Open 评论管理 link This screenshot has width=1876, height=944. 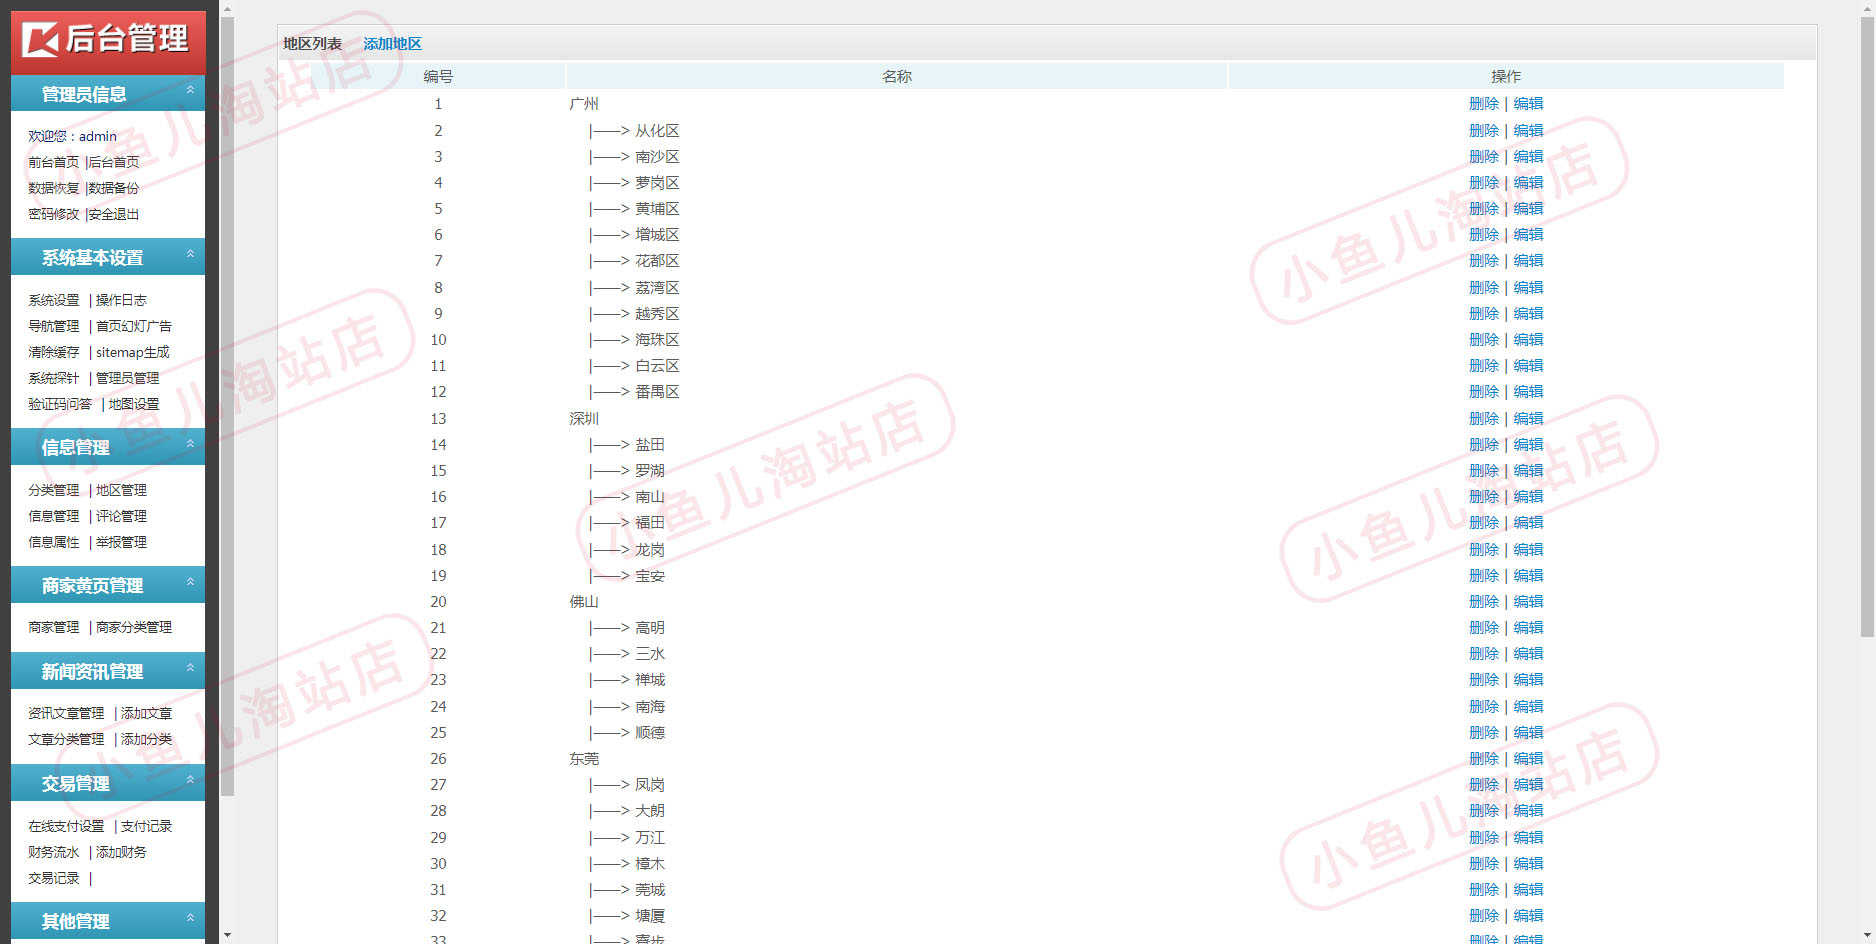click(121, 516)
